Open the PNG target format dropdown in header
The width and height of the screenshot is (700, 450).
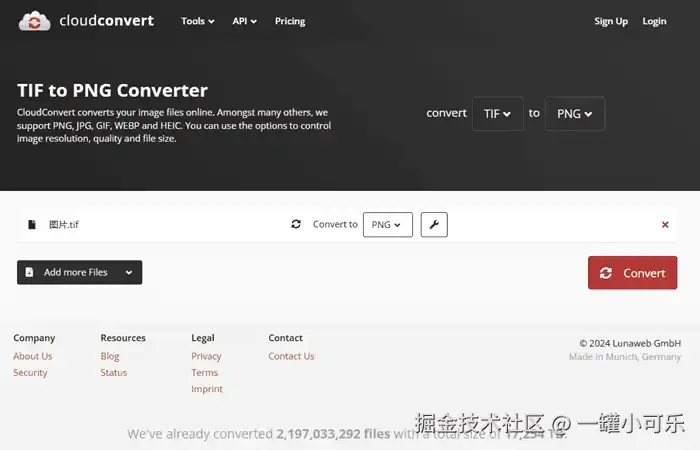point(575,114)
